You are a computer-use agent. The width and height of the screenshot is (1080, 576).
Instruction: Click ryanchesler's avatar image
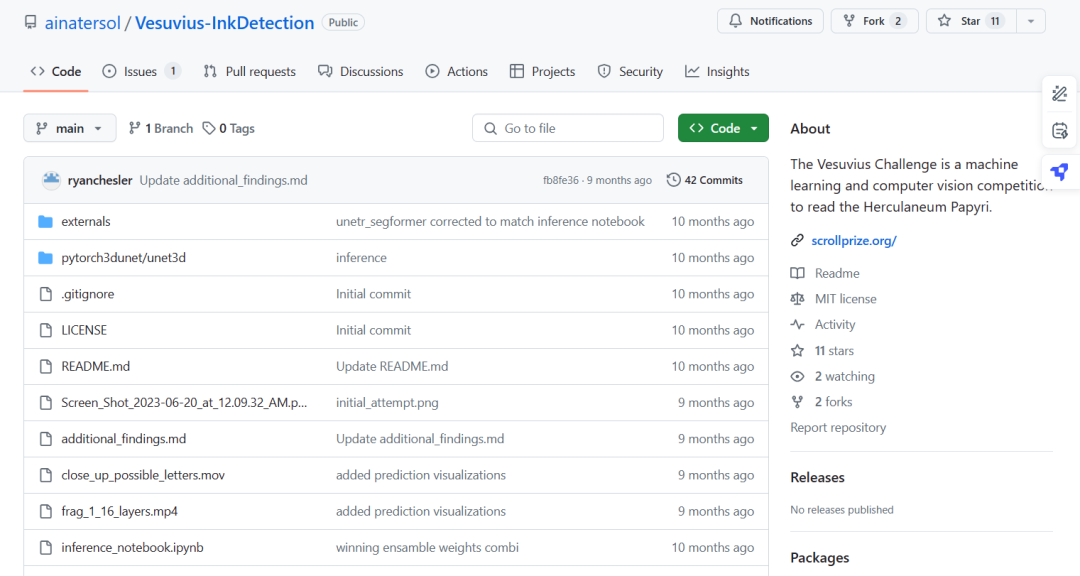coord(51,180)
